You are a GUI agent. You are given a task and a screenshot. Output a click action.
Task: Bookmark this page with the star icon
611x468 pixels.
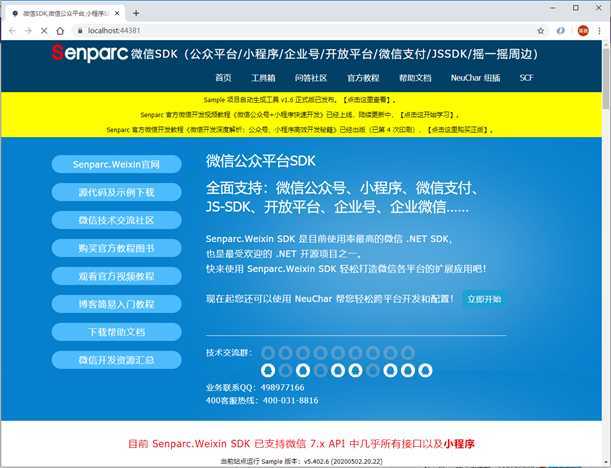[540, 31]
